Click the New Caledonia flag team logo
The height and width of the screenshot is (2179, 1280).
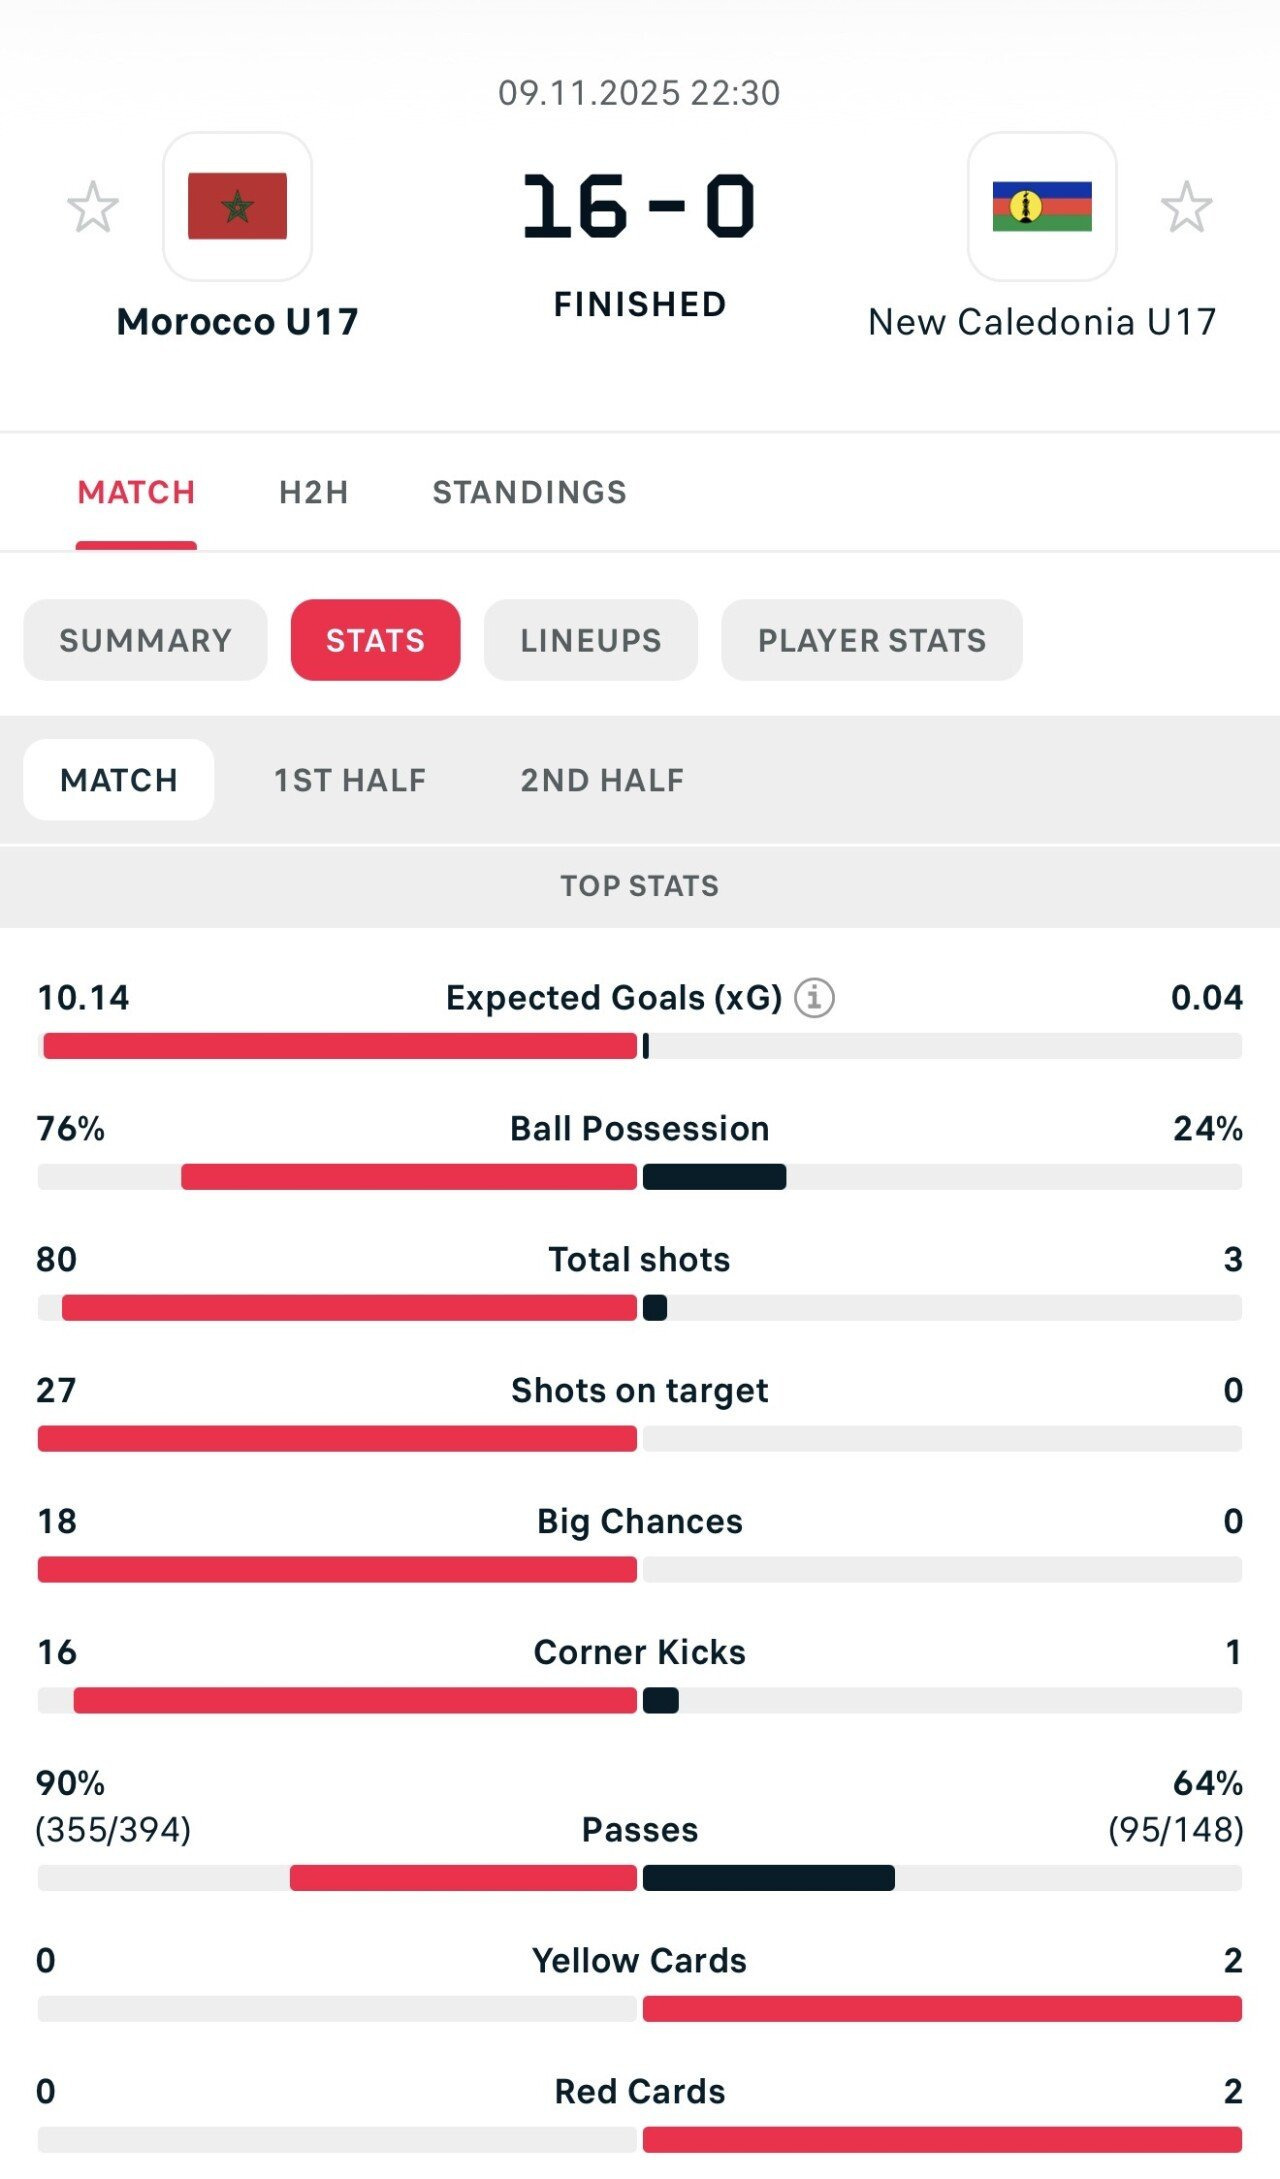click(x=1041, y=206)
